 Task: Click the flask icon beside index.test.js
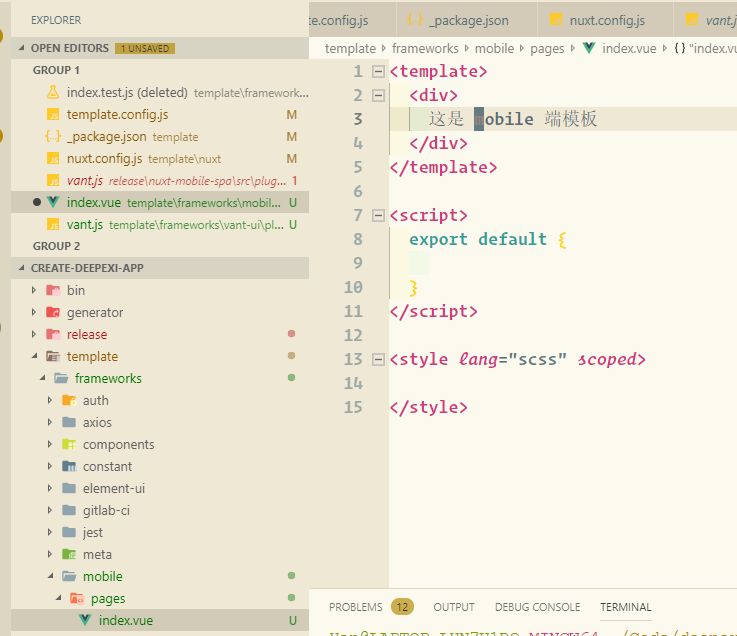click(x=53, y=92)
